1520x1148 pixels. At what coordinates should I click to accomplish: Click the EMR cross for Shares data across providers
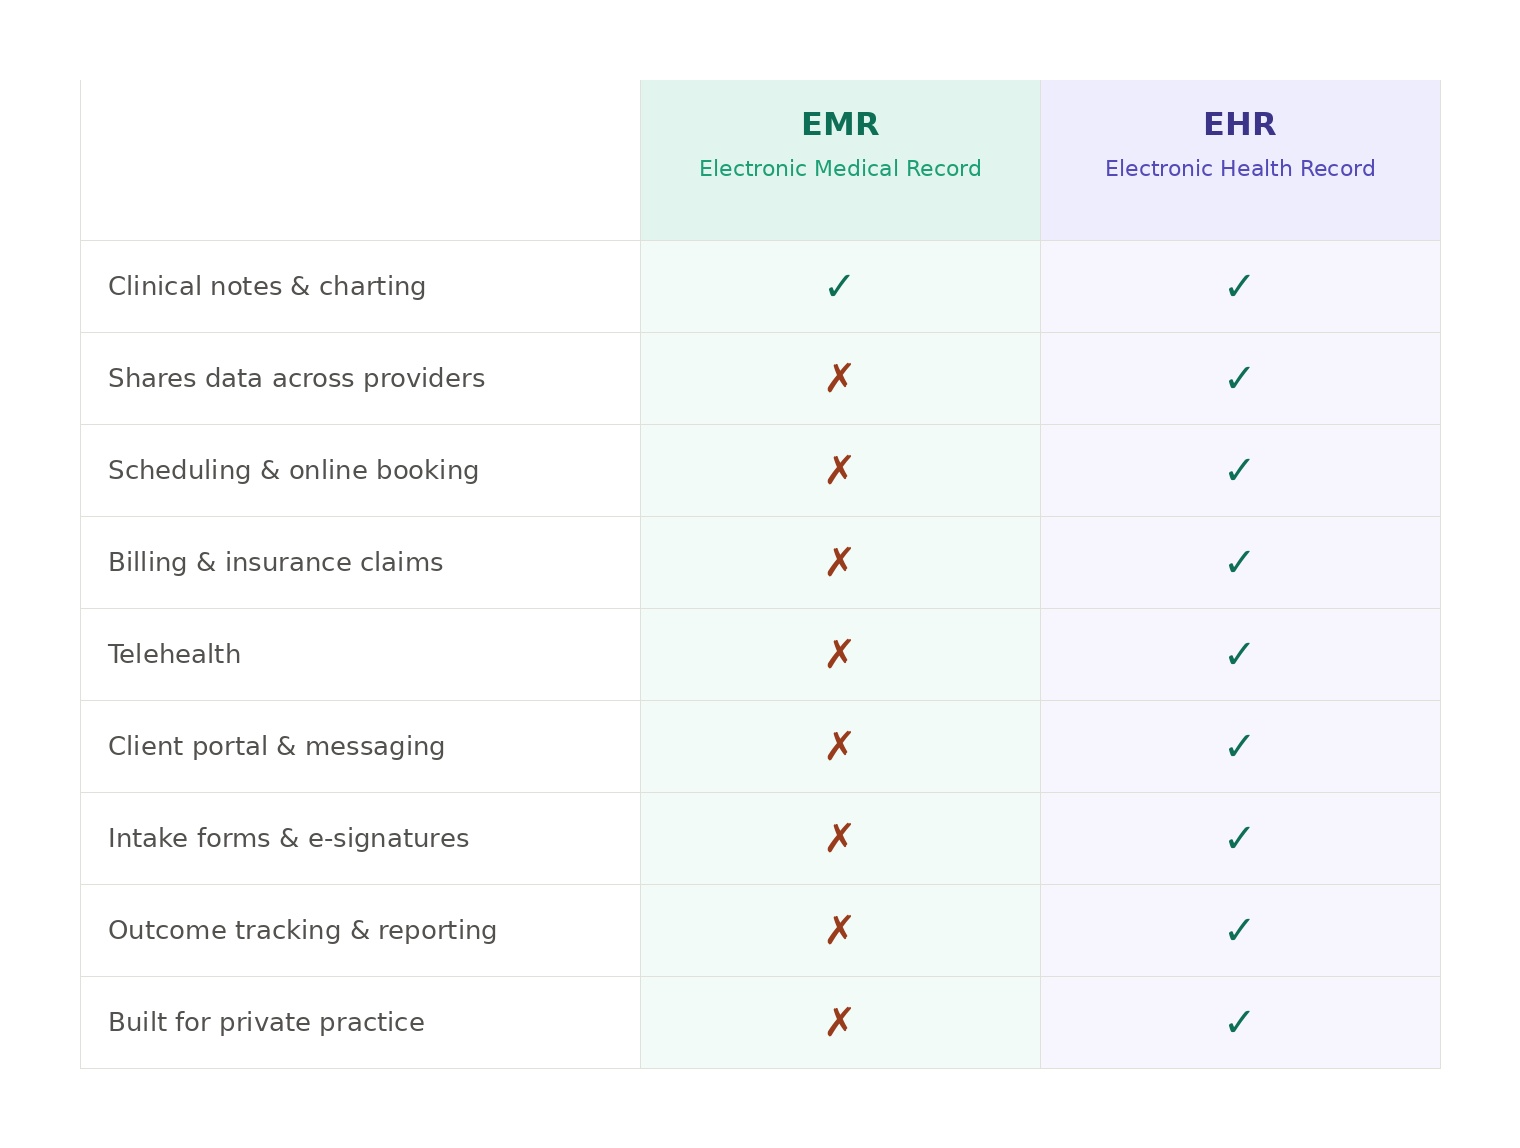point(839,379)
